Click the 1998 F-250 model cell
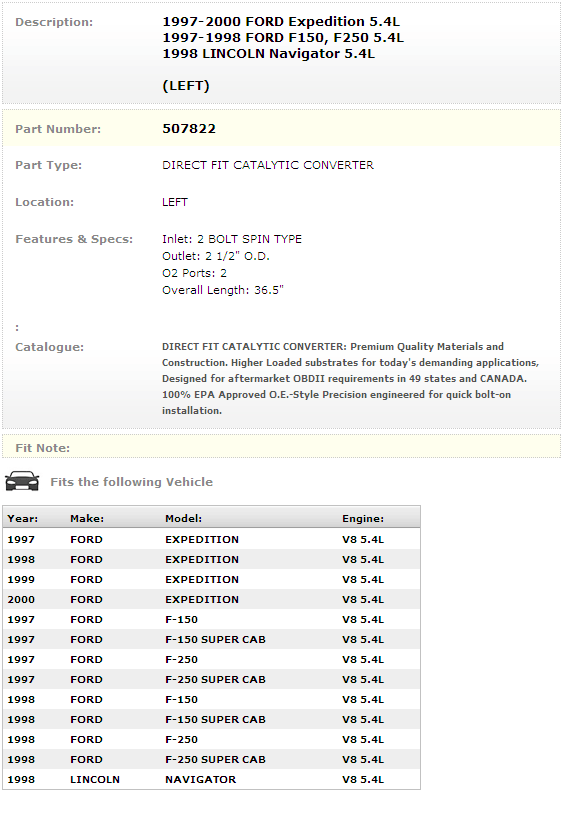Screen dimensions: 570x819 [x=181, y=739]
